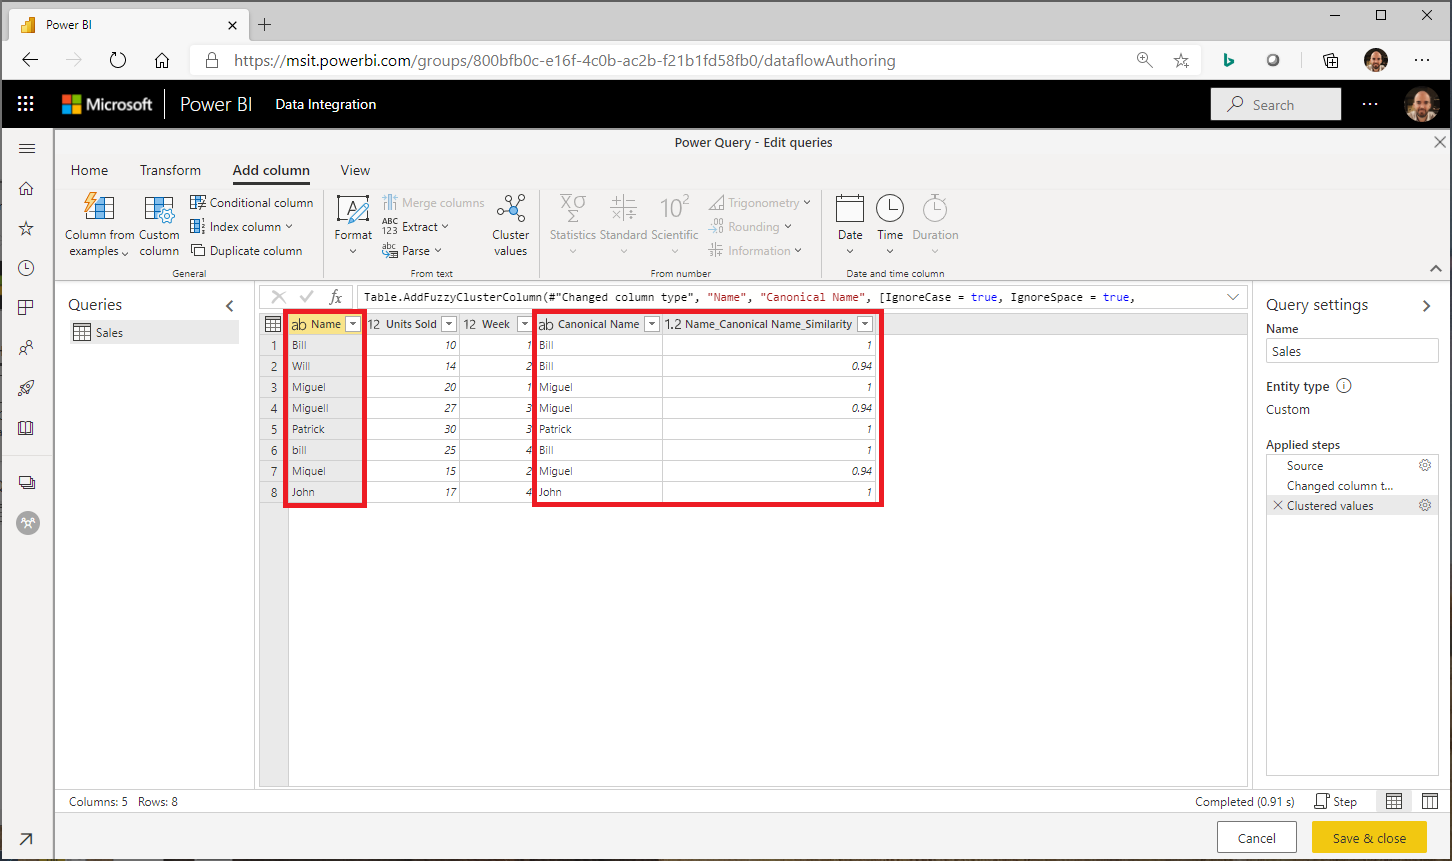1452x861 pixels.
Task: Open Recent clock icon in sidebar
Action: 27,268
